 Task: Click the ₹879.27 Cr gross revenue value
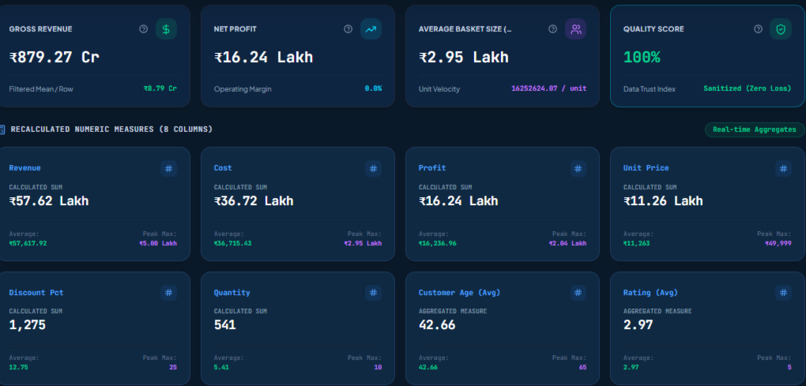[54, 57]
